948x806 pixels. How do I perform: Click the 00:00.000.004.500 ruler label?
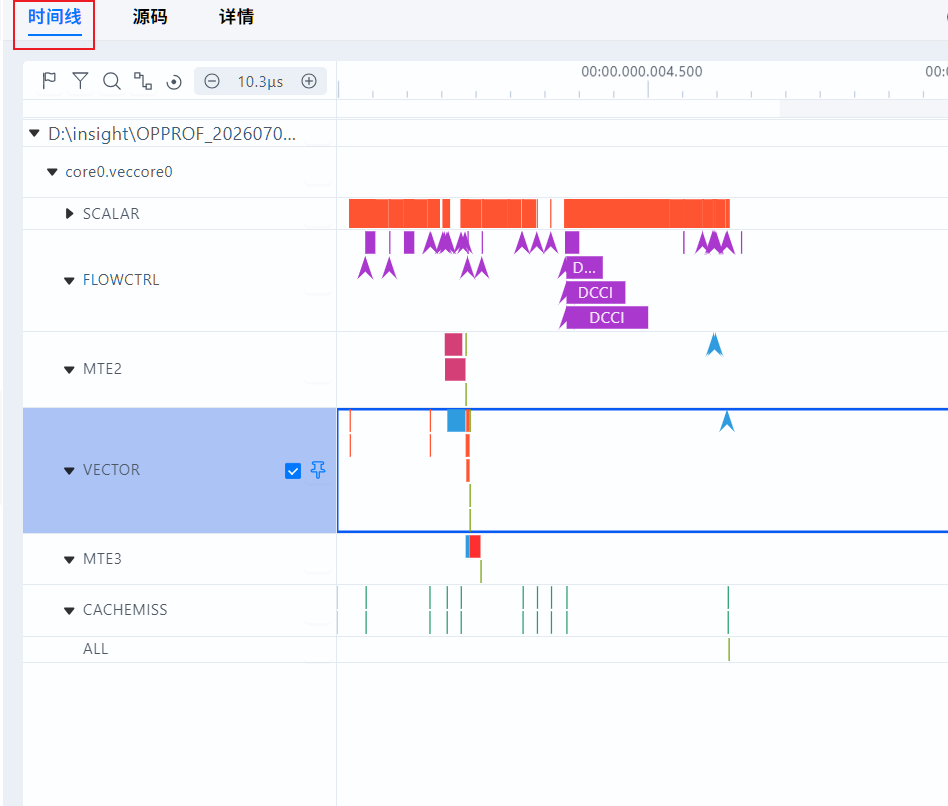pyautogui.click(x=642, y=71)
